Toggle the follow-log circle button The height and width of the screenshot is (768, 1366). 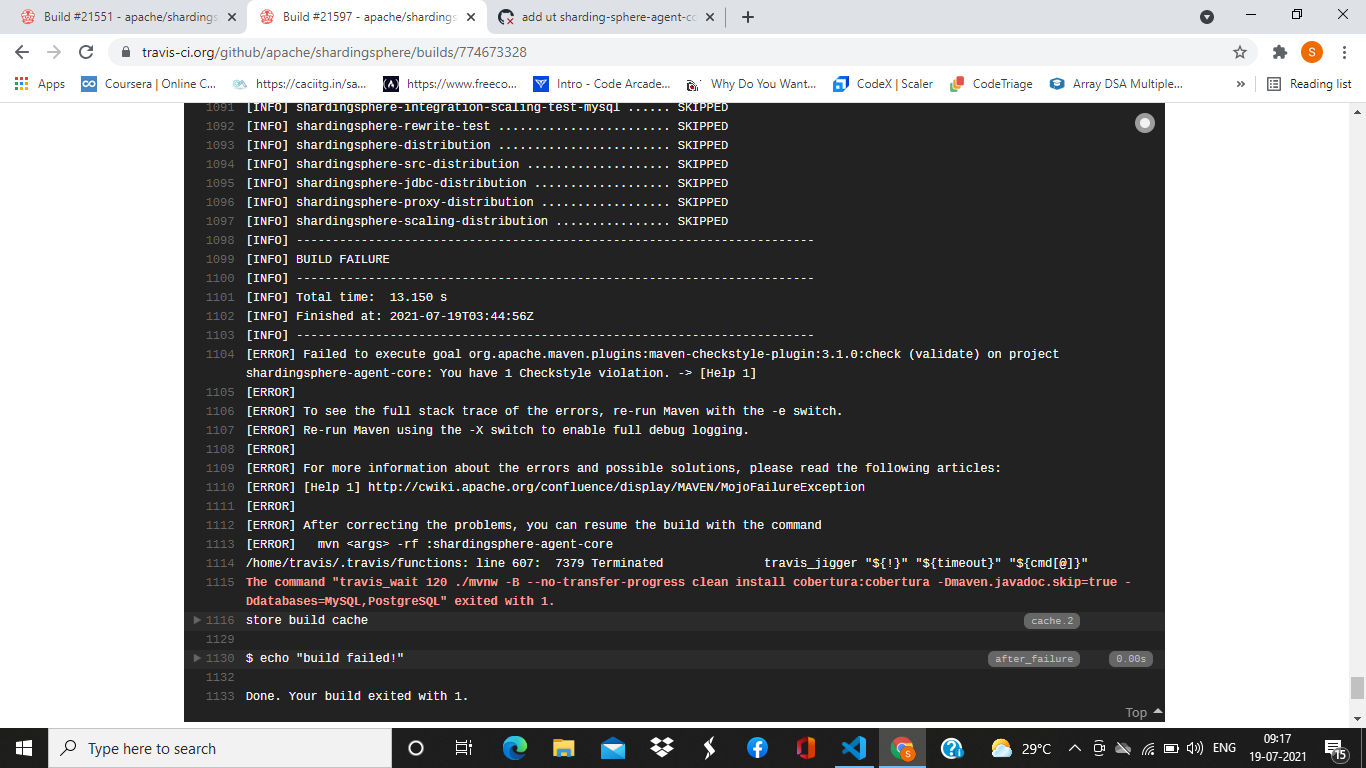click(x=1145, y=123)
